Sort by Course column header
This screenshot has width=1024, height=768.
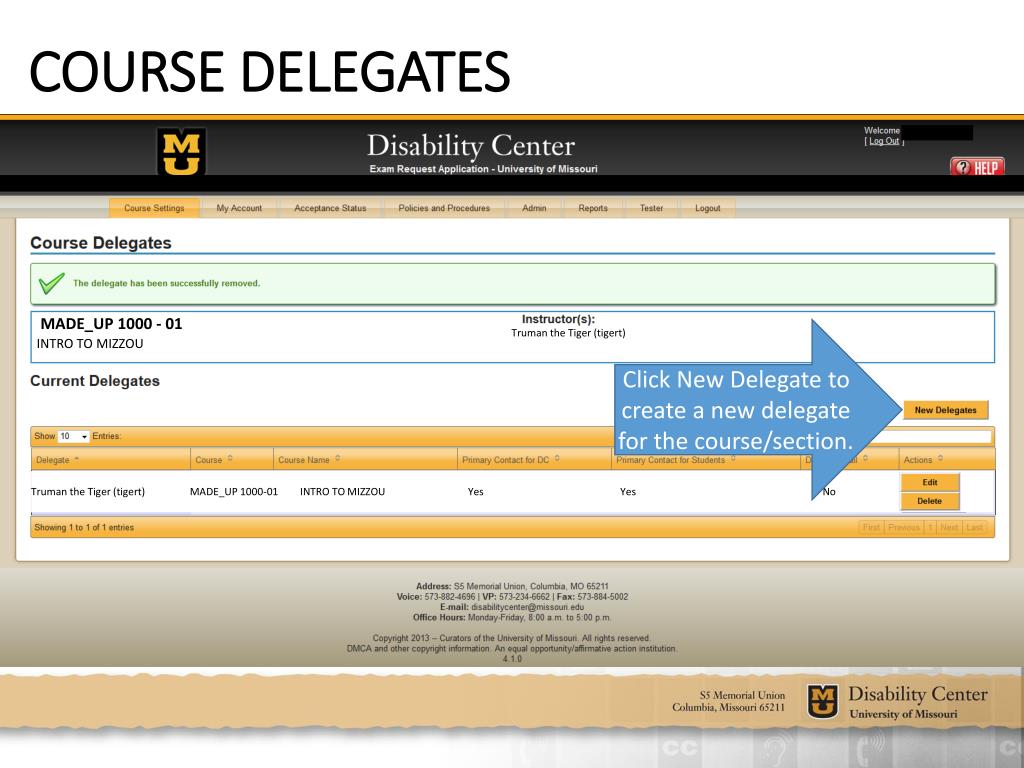(x=232, y=460)
